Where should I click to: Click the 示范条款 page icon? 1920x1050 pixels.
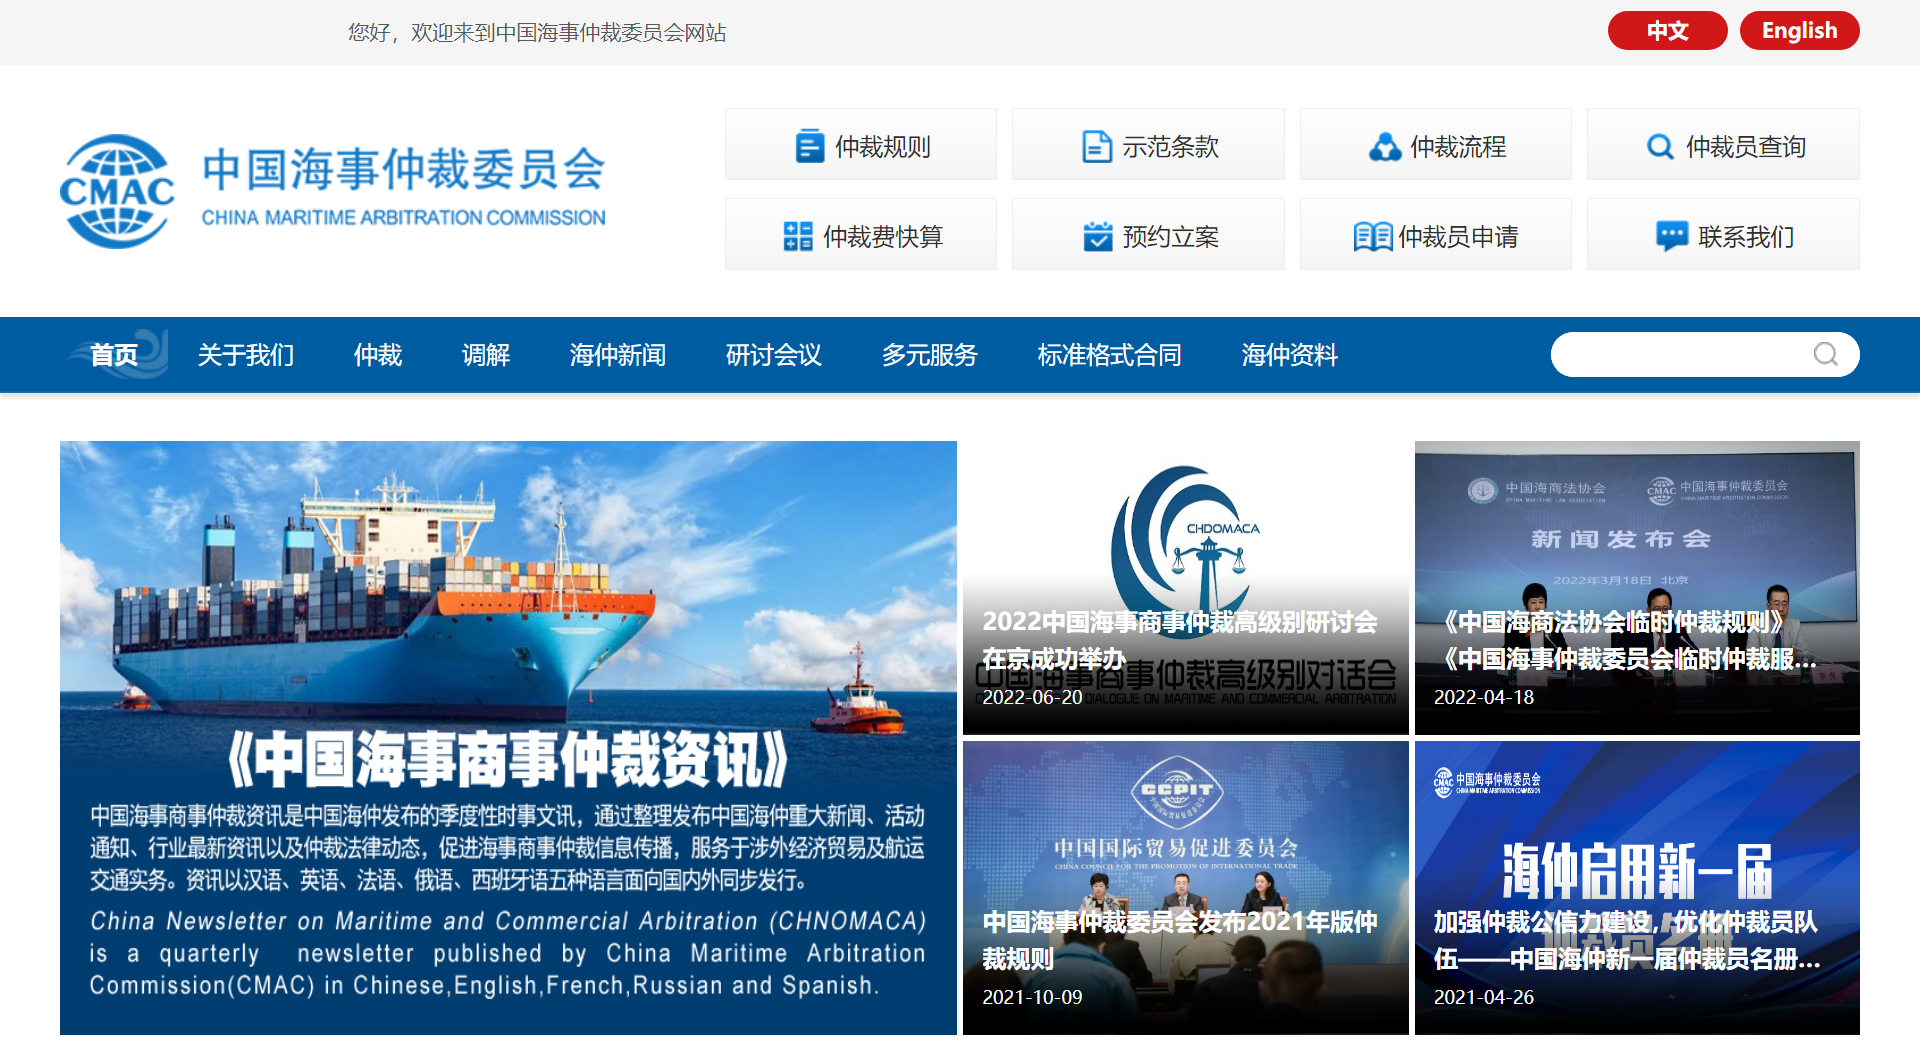click(x=1097, y=146)
